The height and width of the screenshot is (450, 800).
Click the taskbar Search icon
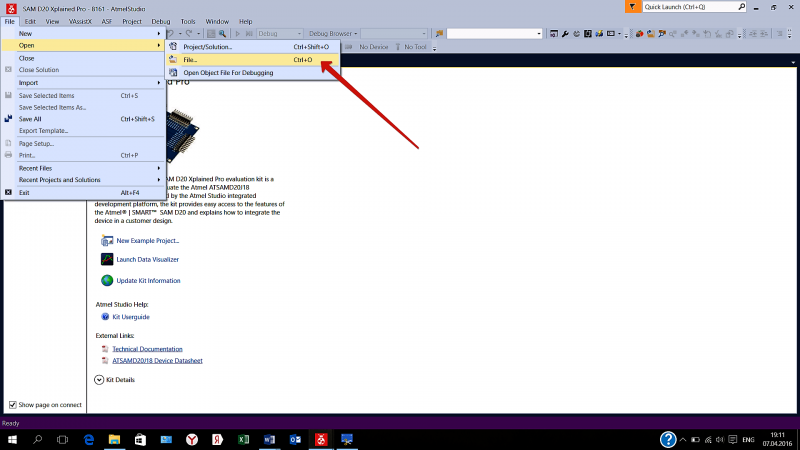point(37,439)
